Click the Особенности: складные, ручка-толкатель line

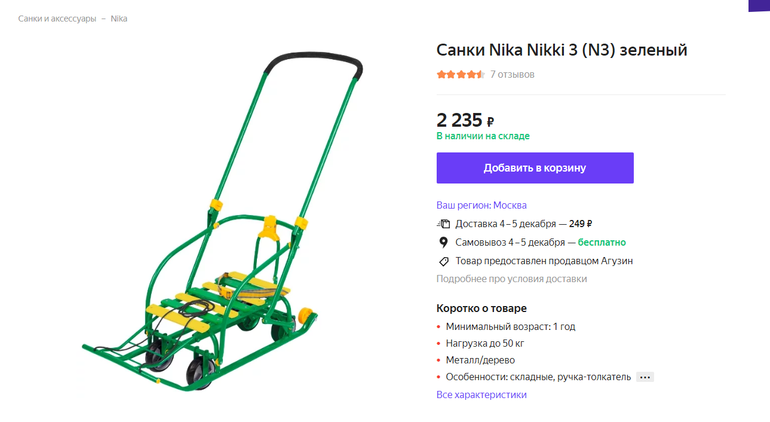tap(538, 377)
